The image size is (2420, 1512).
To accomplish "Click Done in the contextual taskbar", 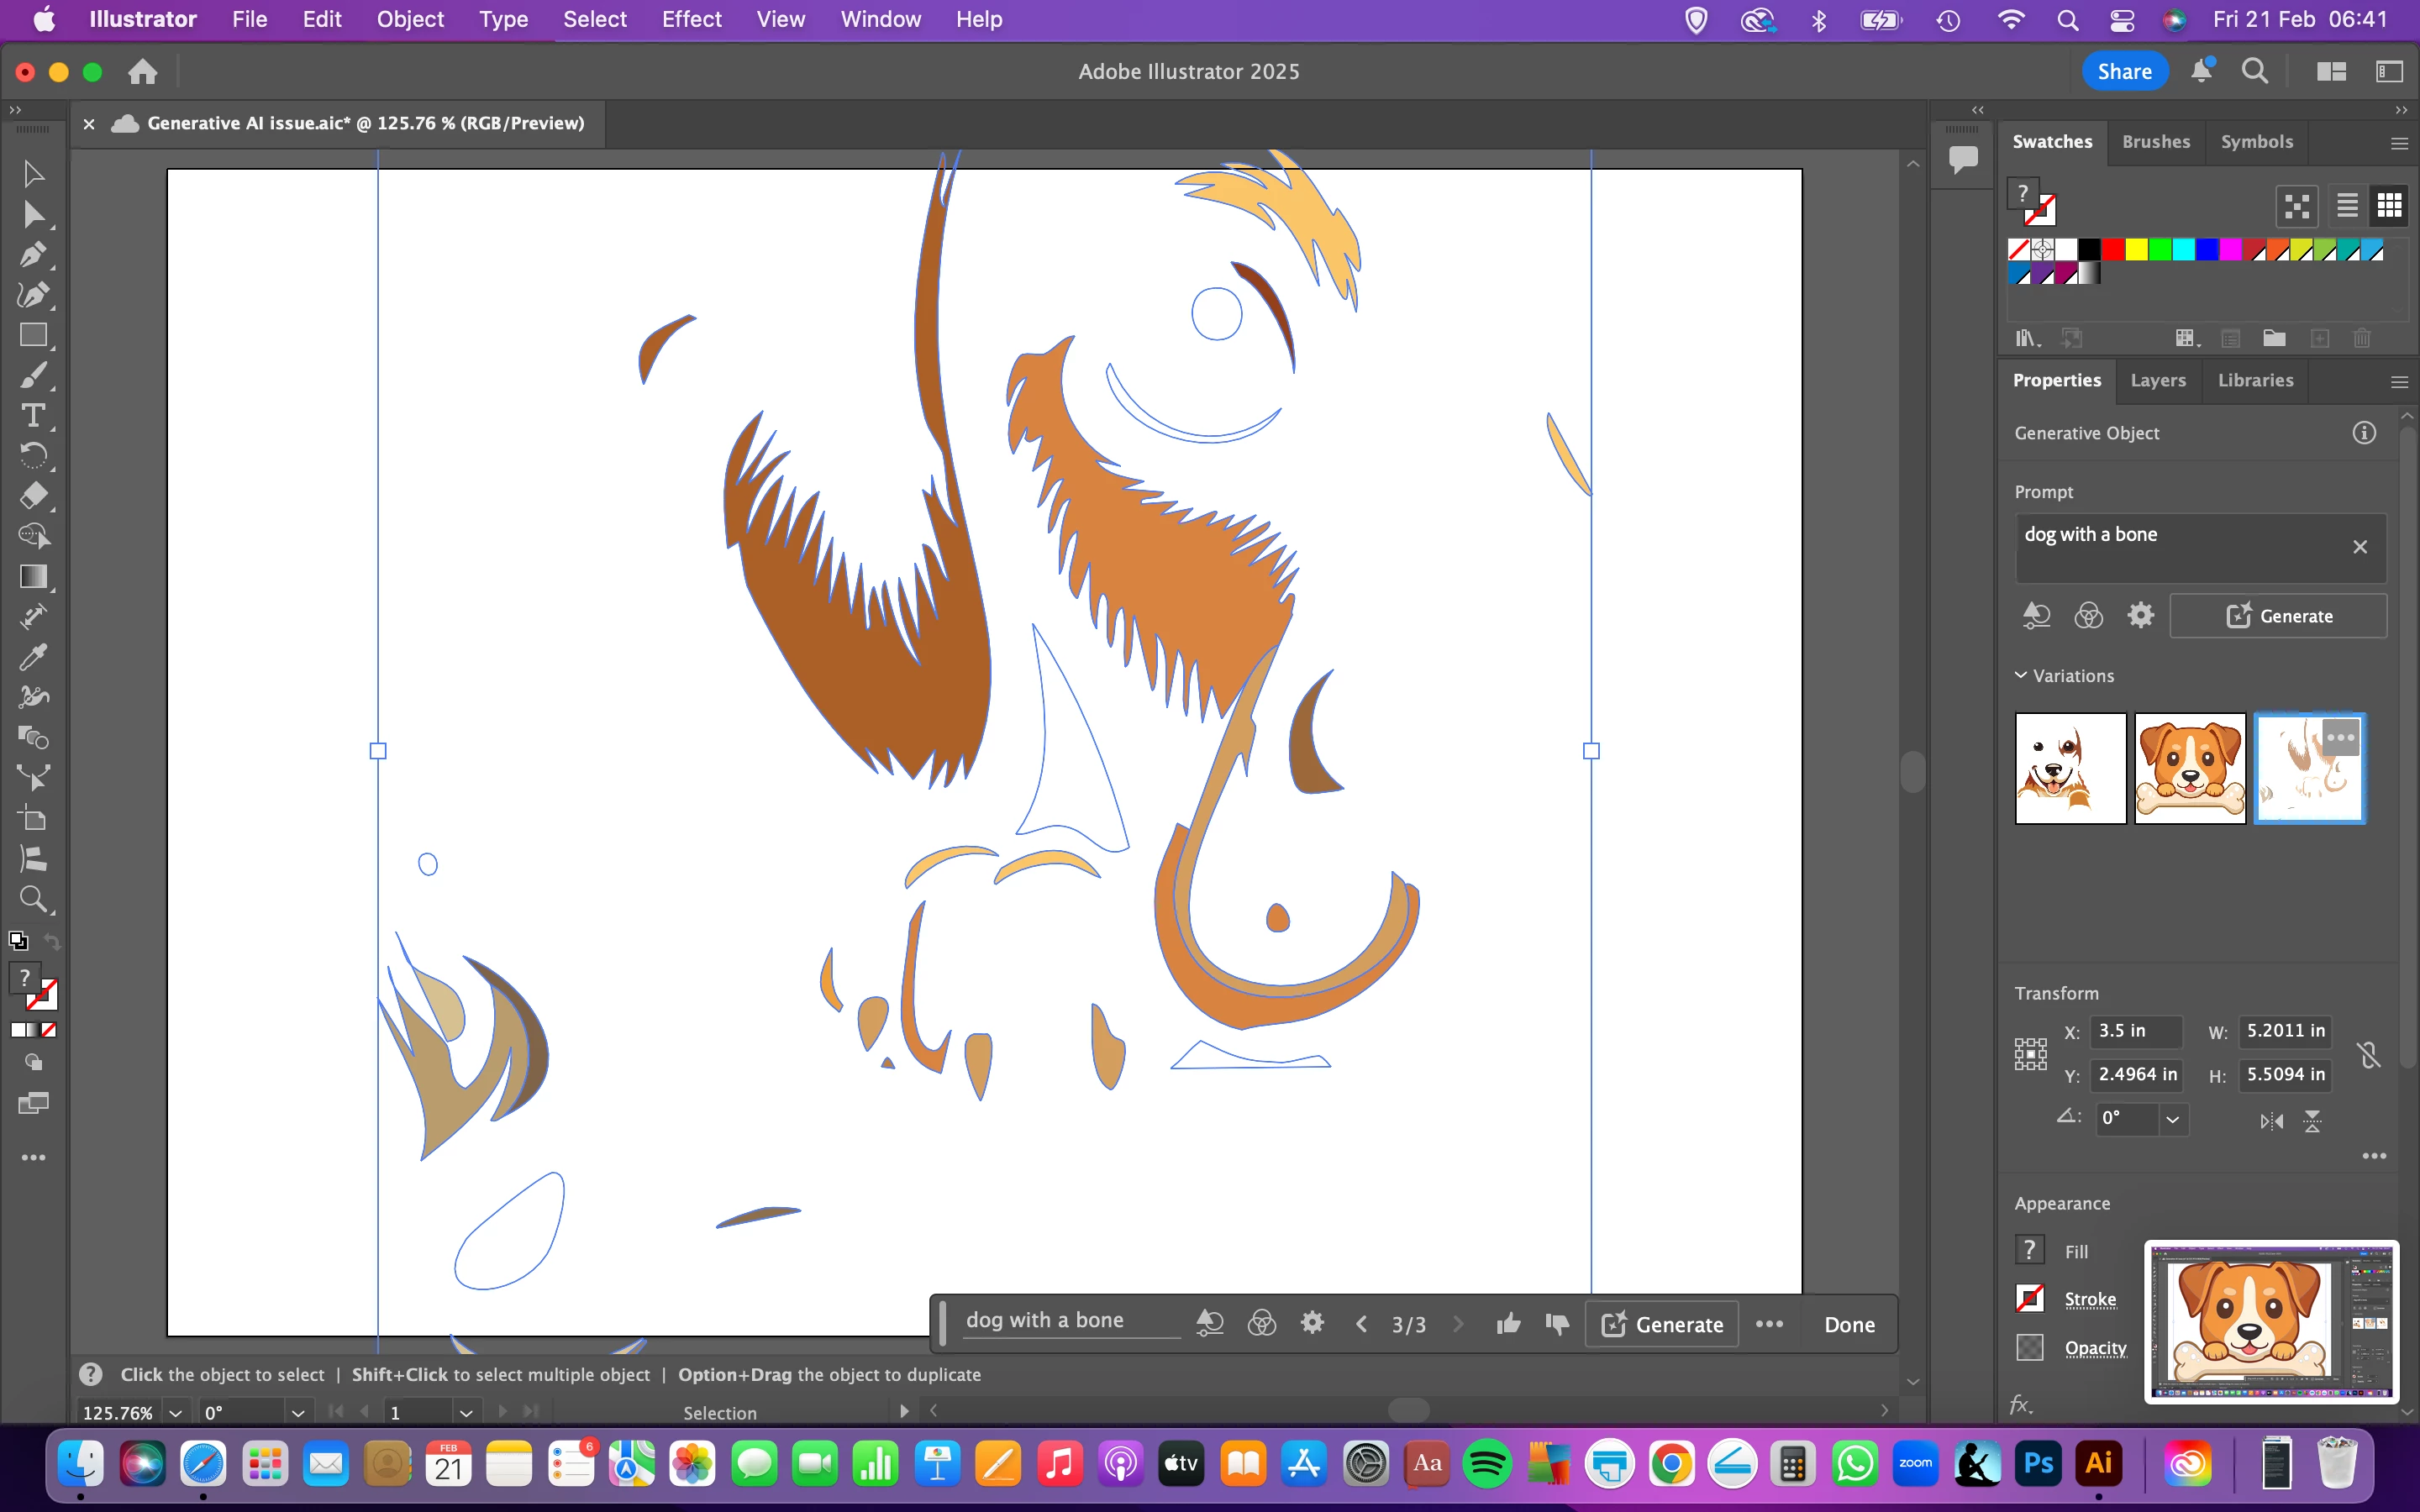I will pyautogui.click(x=1849, y=1324).
